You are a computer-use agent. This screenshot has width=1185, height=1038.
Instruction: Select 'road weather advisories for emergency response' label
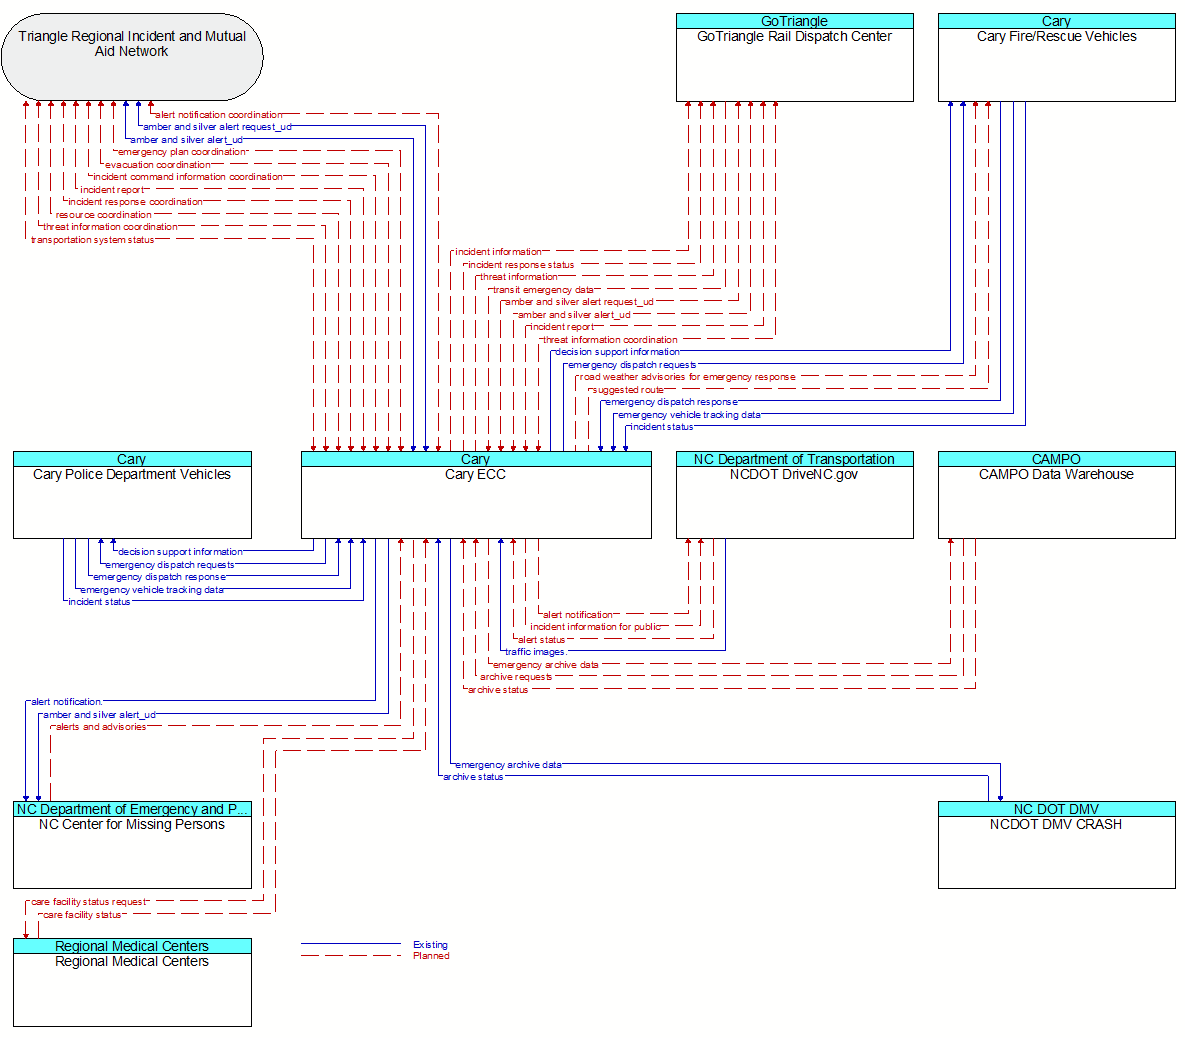(x=688, y=376)
